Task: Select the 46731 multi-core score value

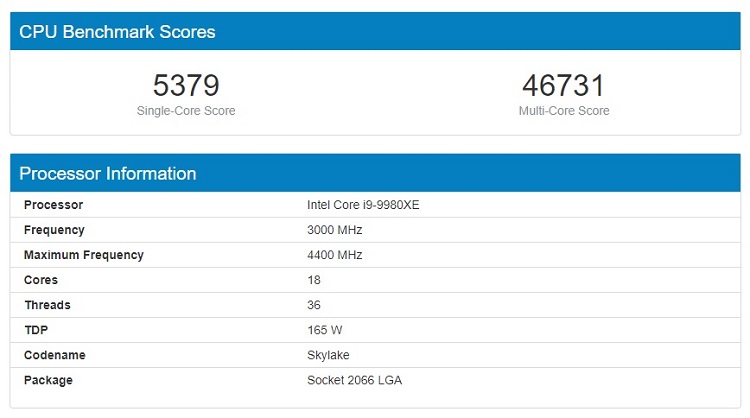Action: 563,85
